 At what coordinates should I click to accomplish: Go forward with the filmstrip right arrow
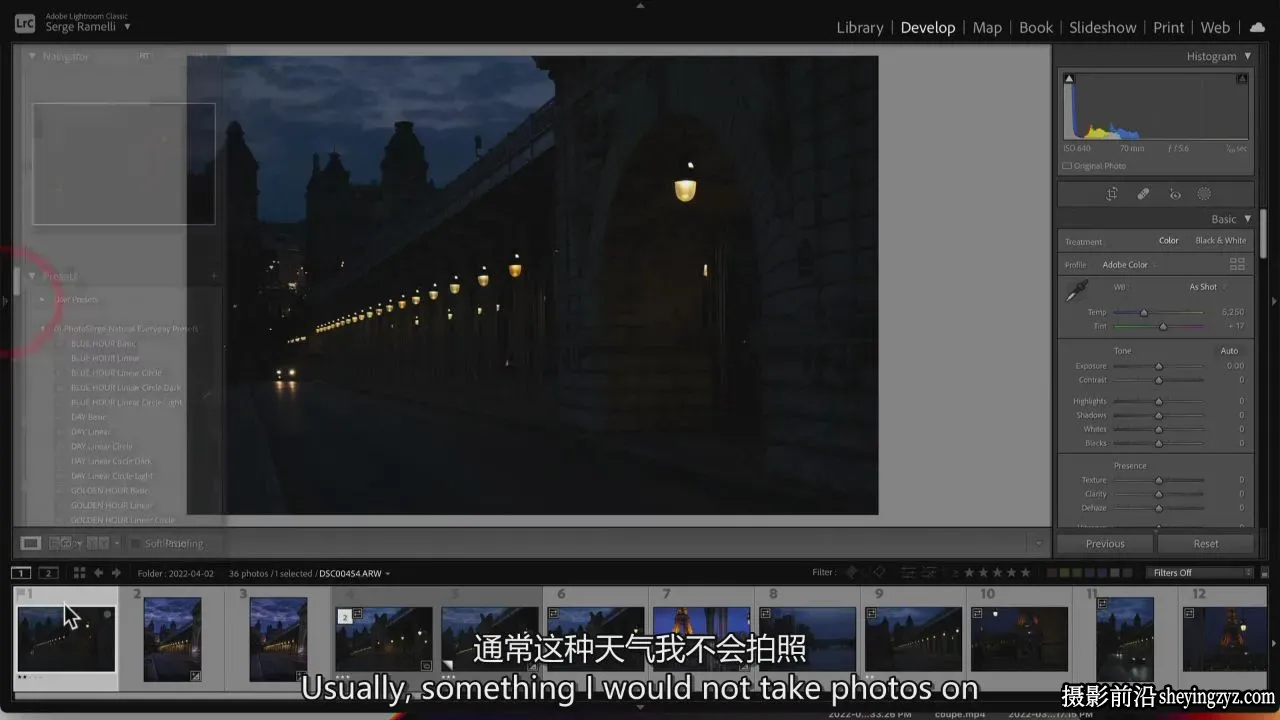(116, 573)
